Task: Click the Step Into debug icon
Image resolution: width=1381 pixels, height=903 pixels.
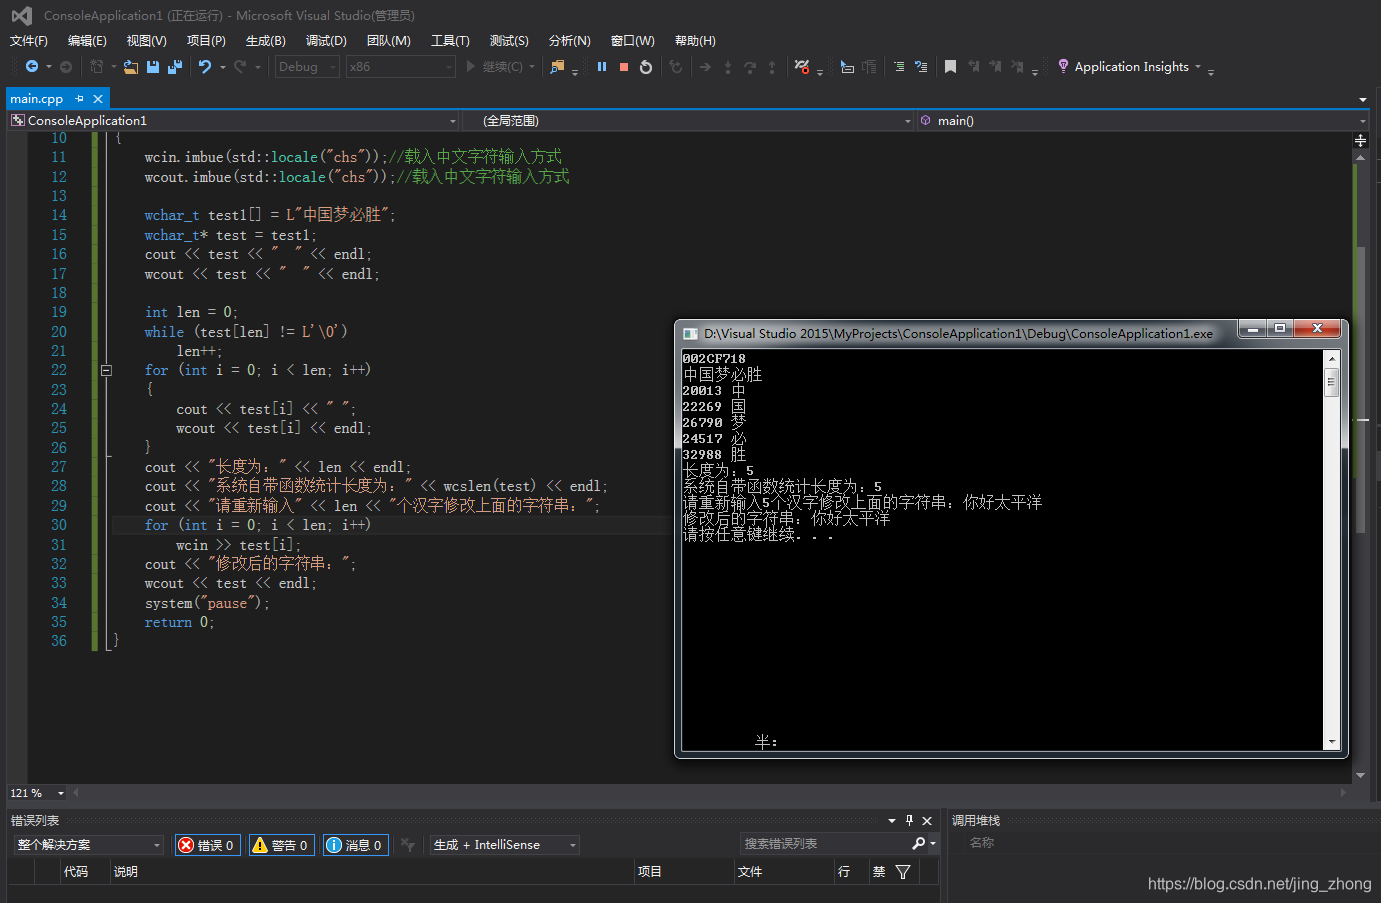Action: coord(727,66)
